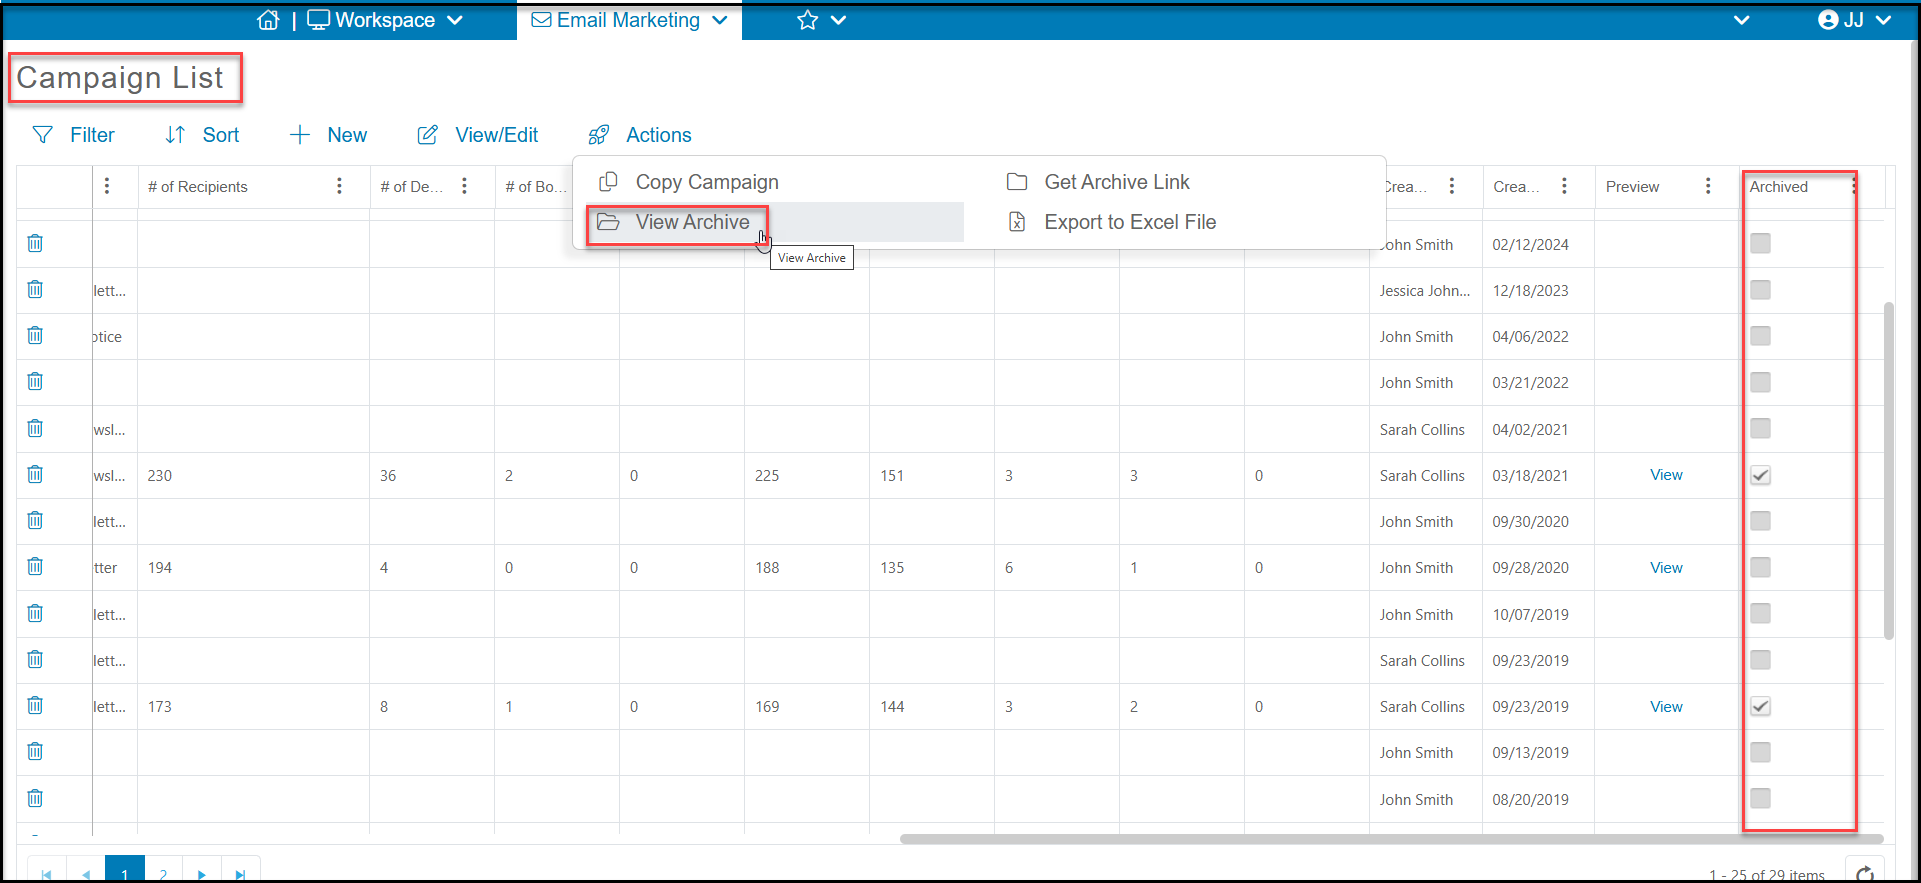Open View link for 09/28/2020 campaign
Image resolution: width=1921 pixels, height=883 pixels.
pos(1666,567)
